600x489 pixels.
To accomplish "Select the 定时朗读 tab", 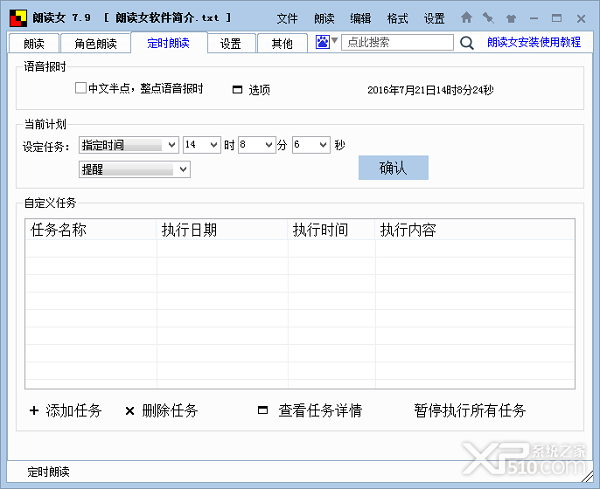I will click(168, 42).
